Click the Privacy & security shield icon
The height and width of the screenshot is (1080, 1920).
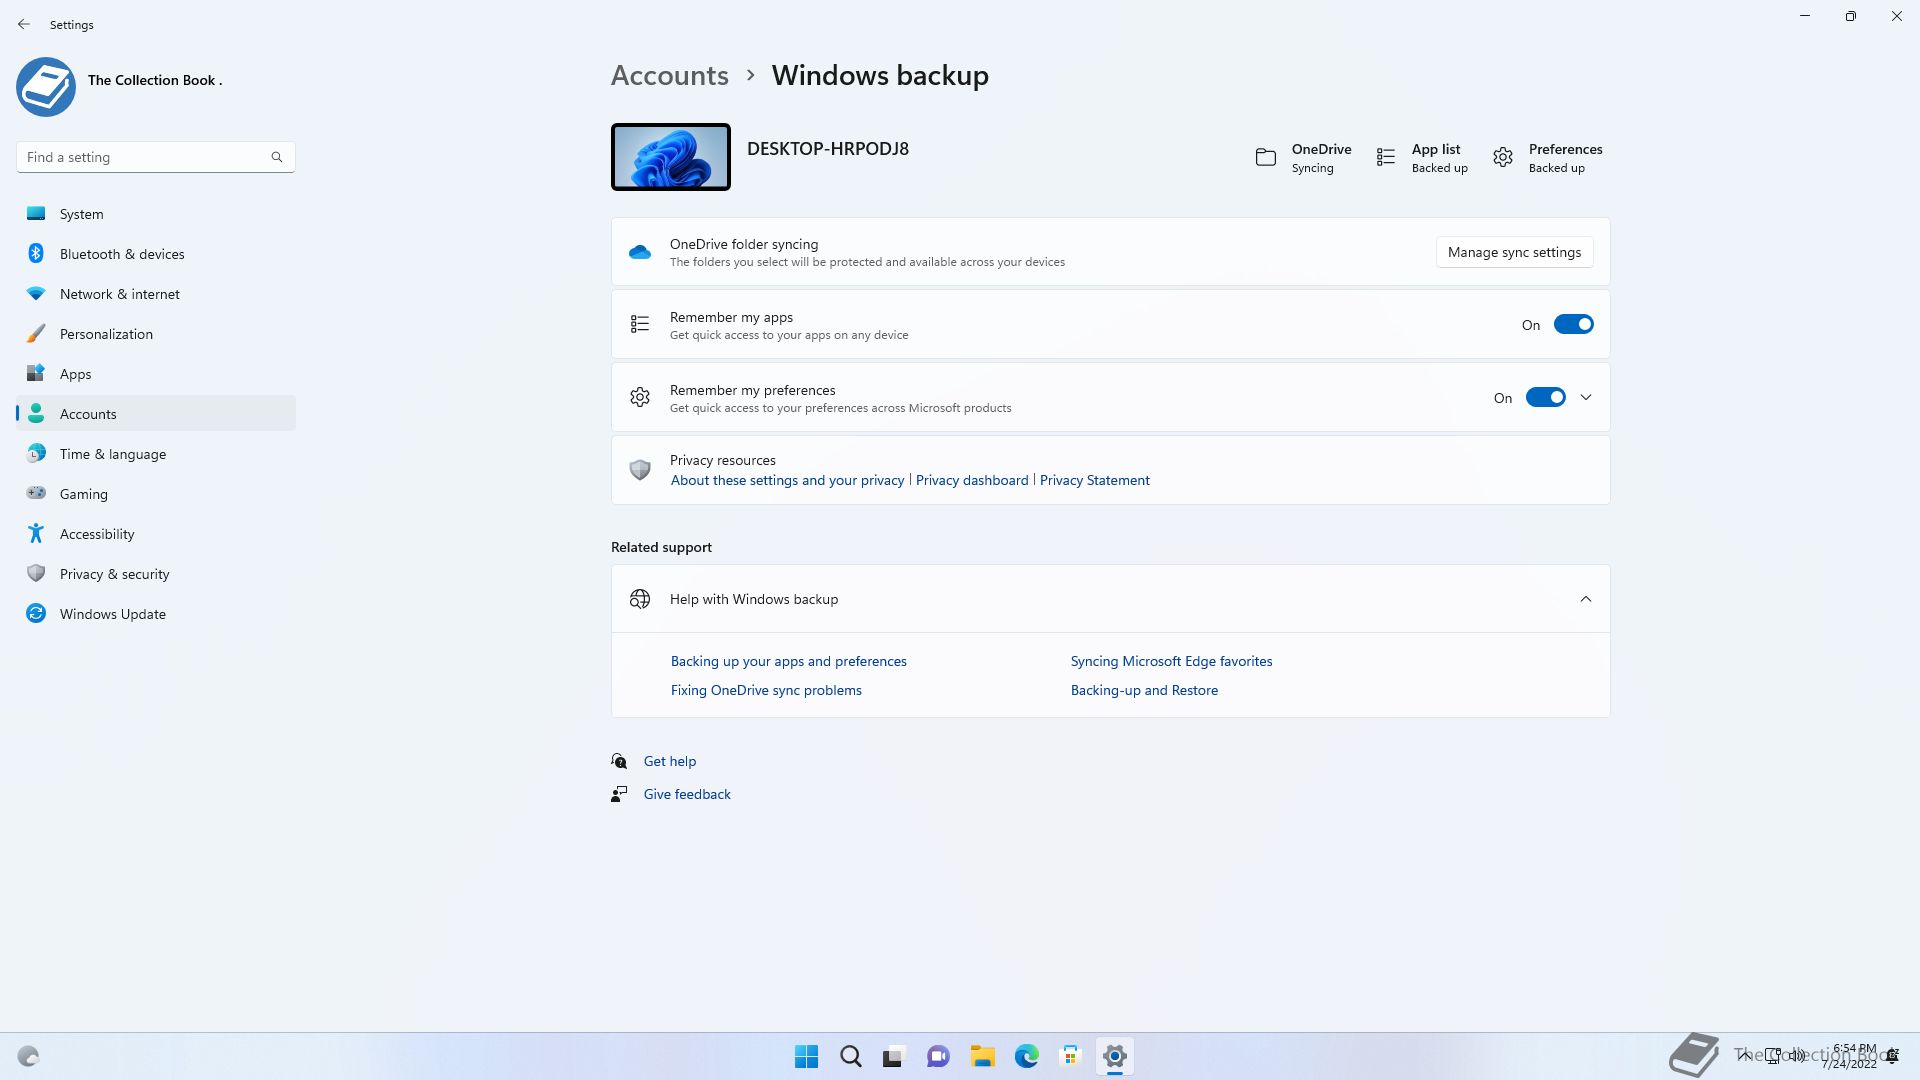click(36, 573)
